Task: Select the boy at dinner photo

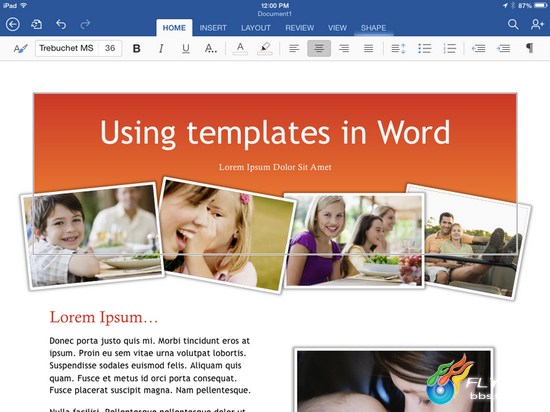Action: [x=93, y=236]
